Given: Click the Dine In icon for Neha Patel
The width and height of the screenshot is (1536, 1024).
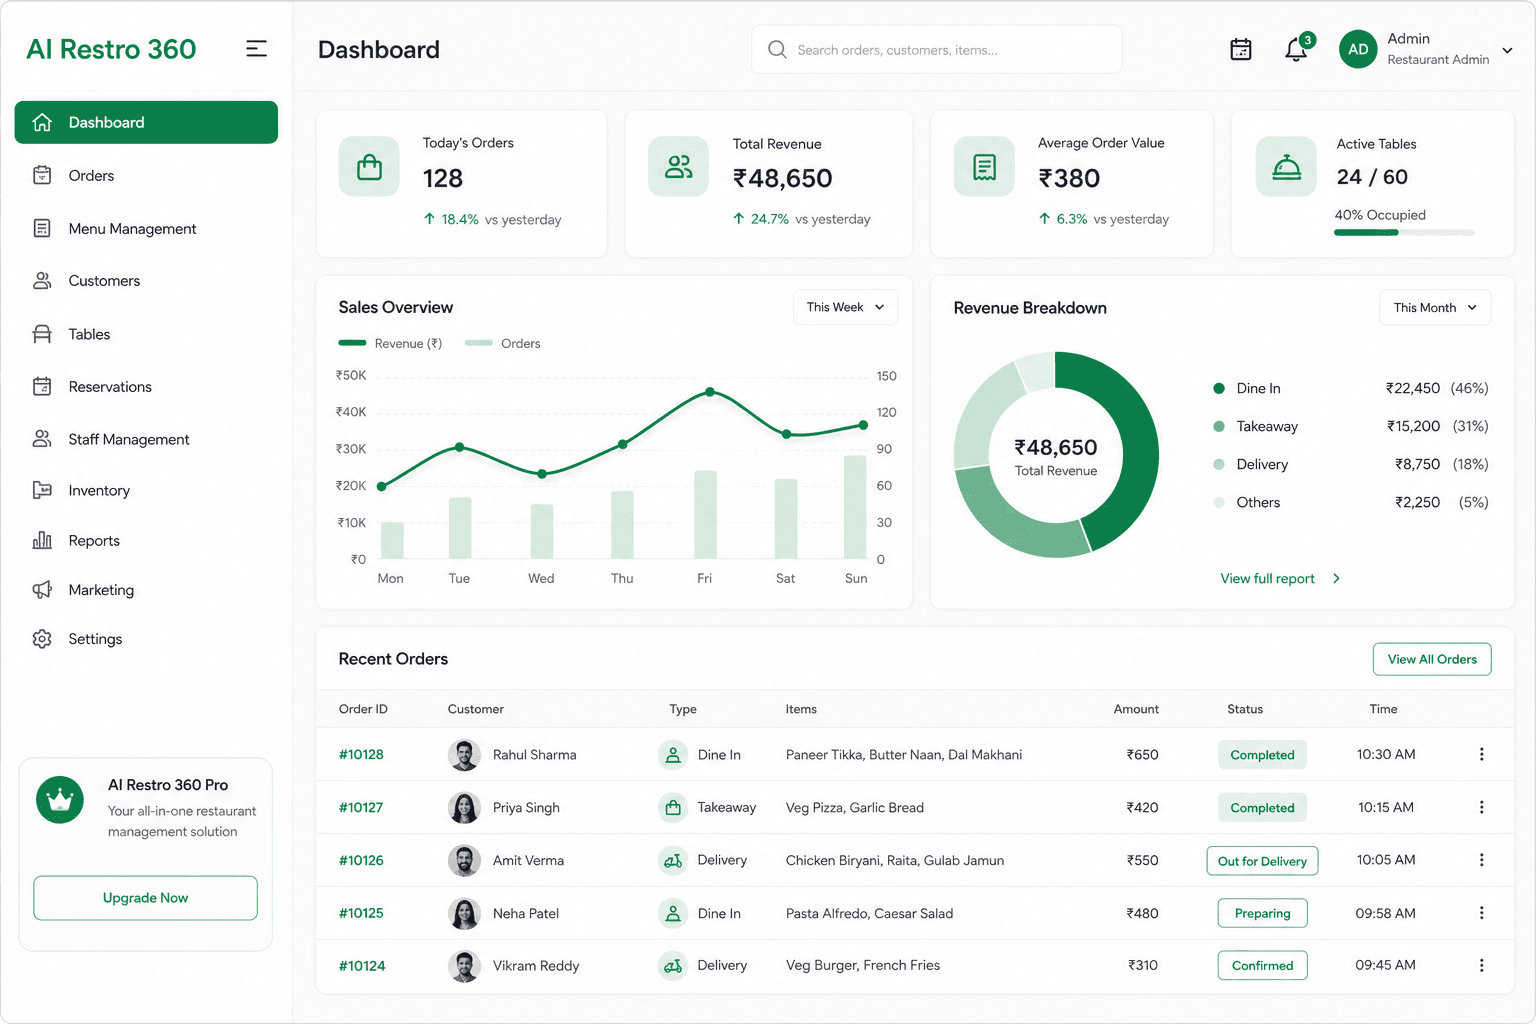Looking at the screenshot, I should tap(673, 913).
